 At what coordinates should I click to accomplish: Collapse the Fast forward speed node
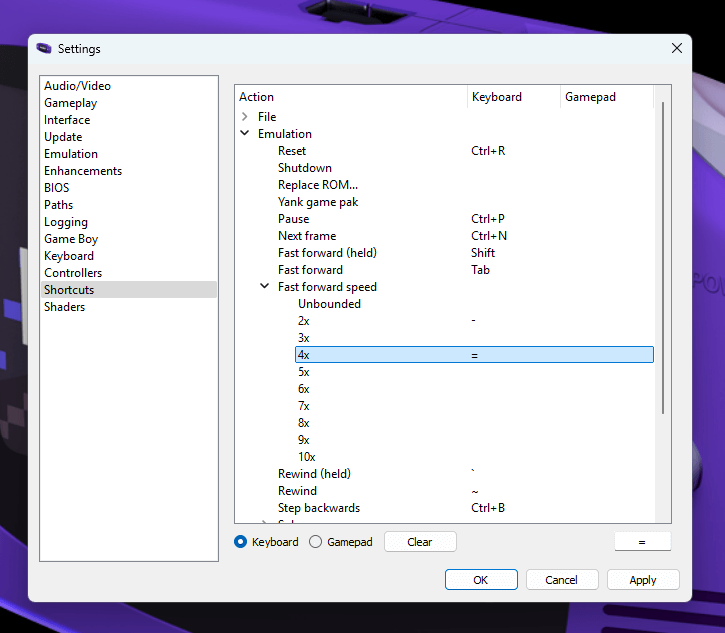coord(265,287)
